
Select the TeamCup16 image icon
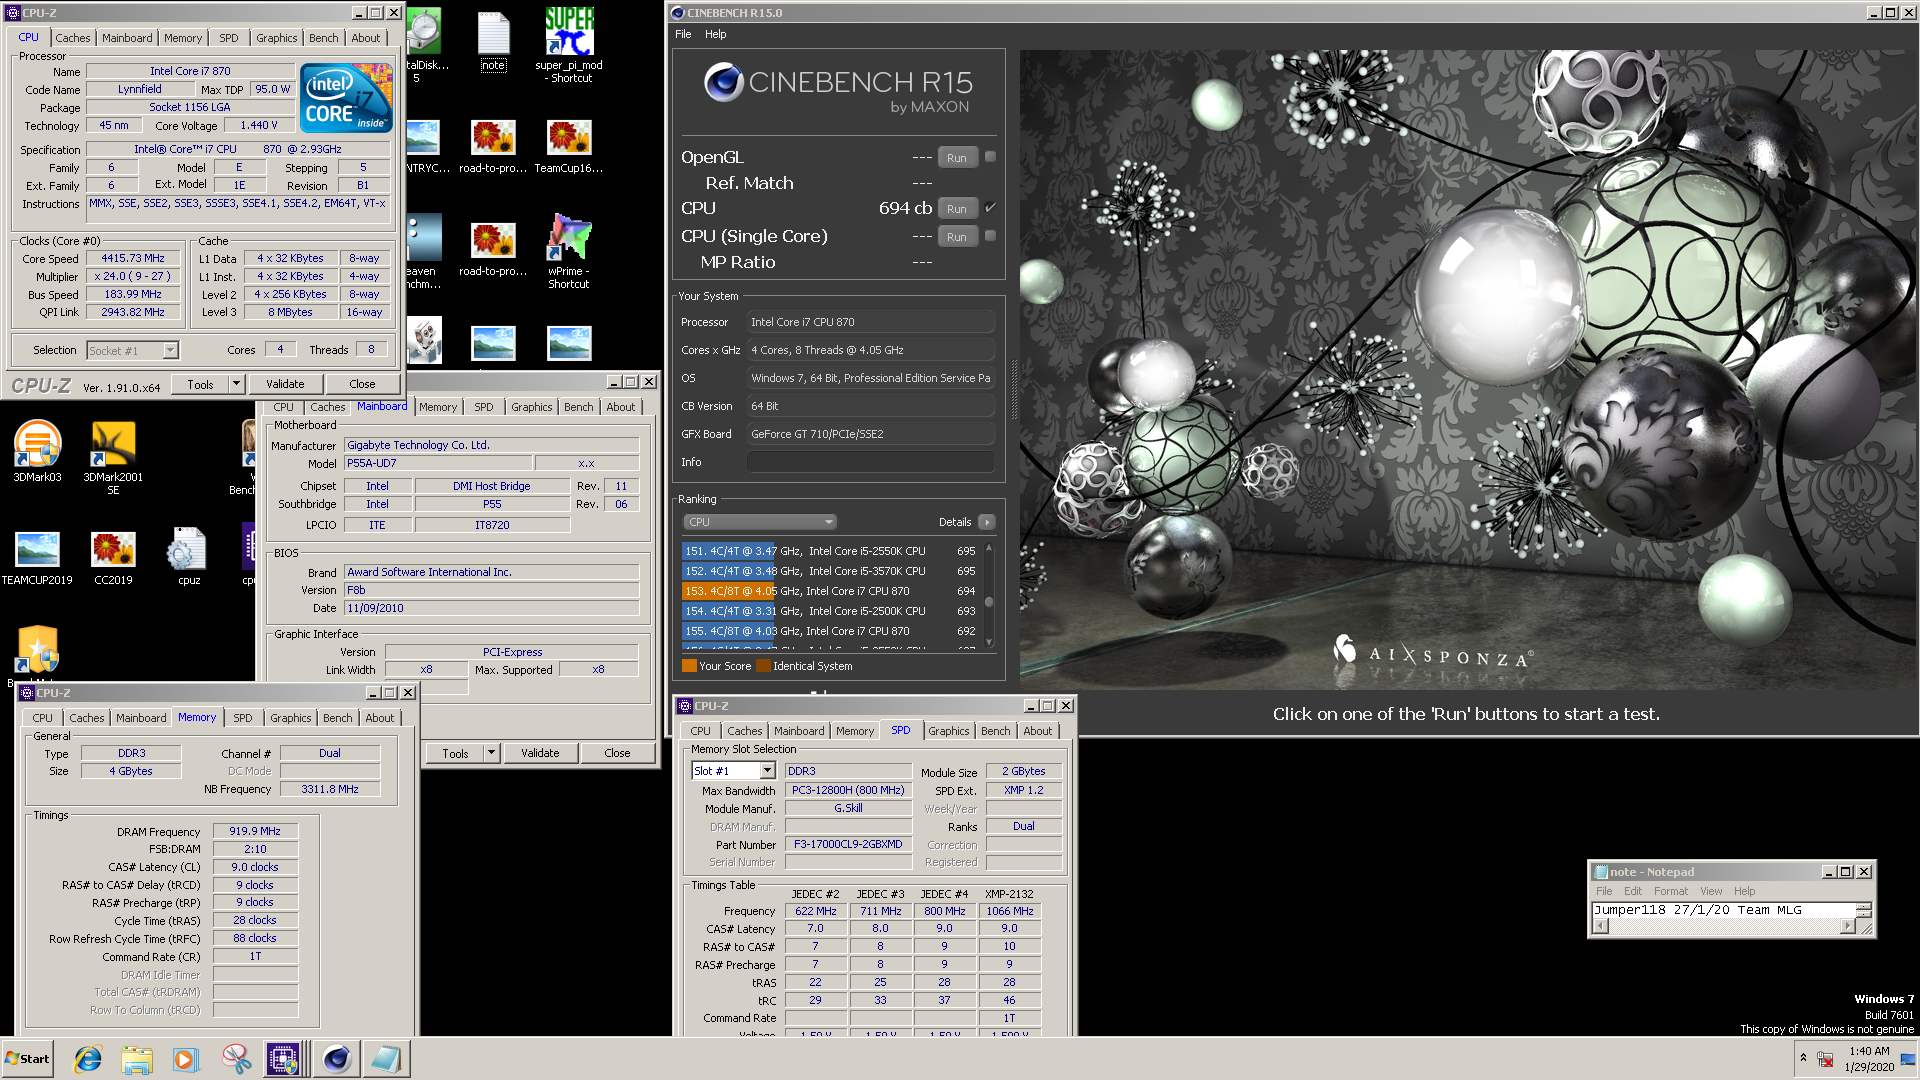point(569,147)
